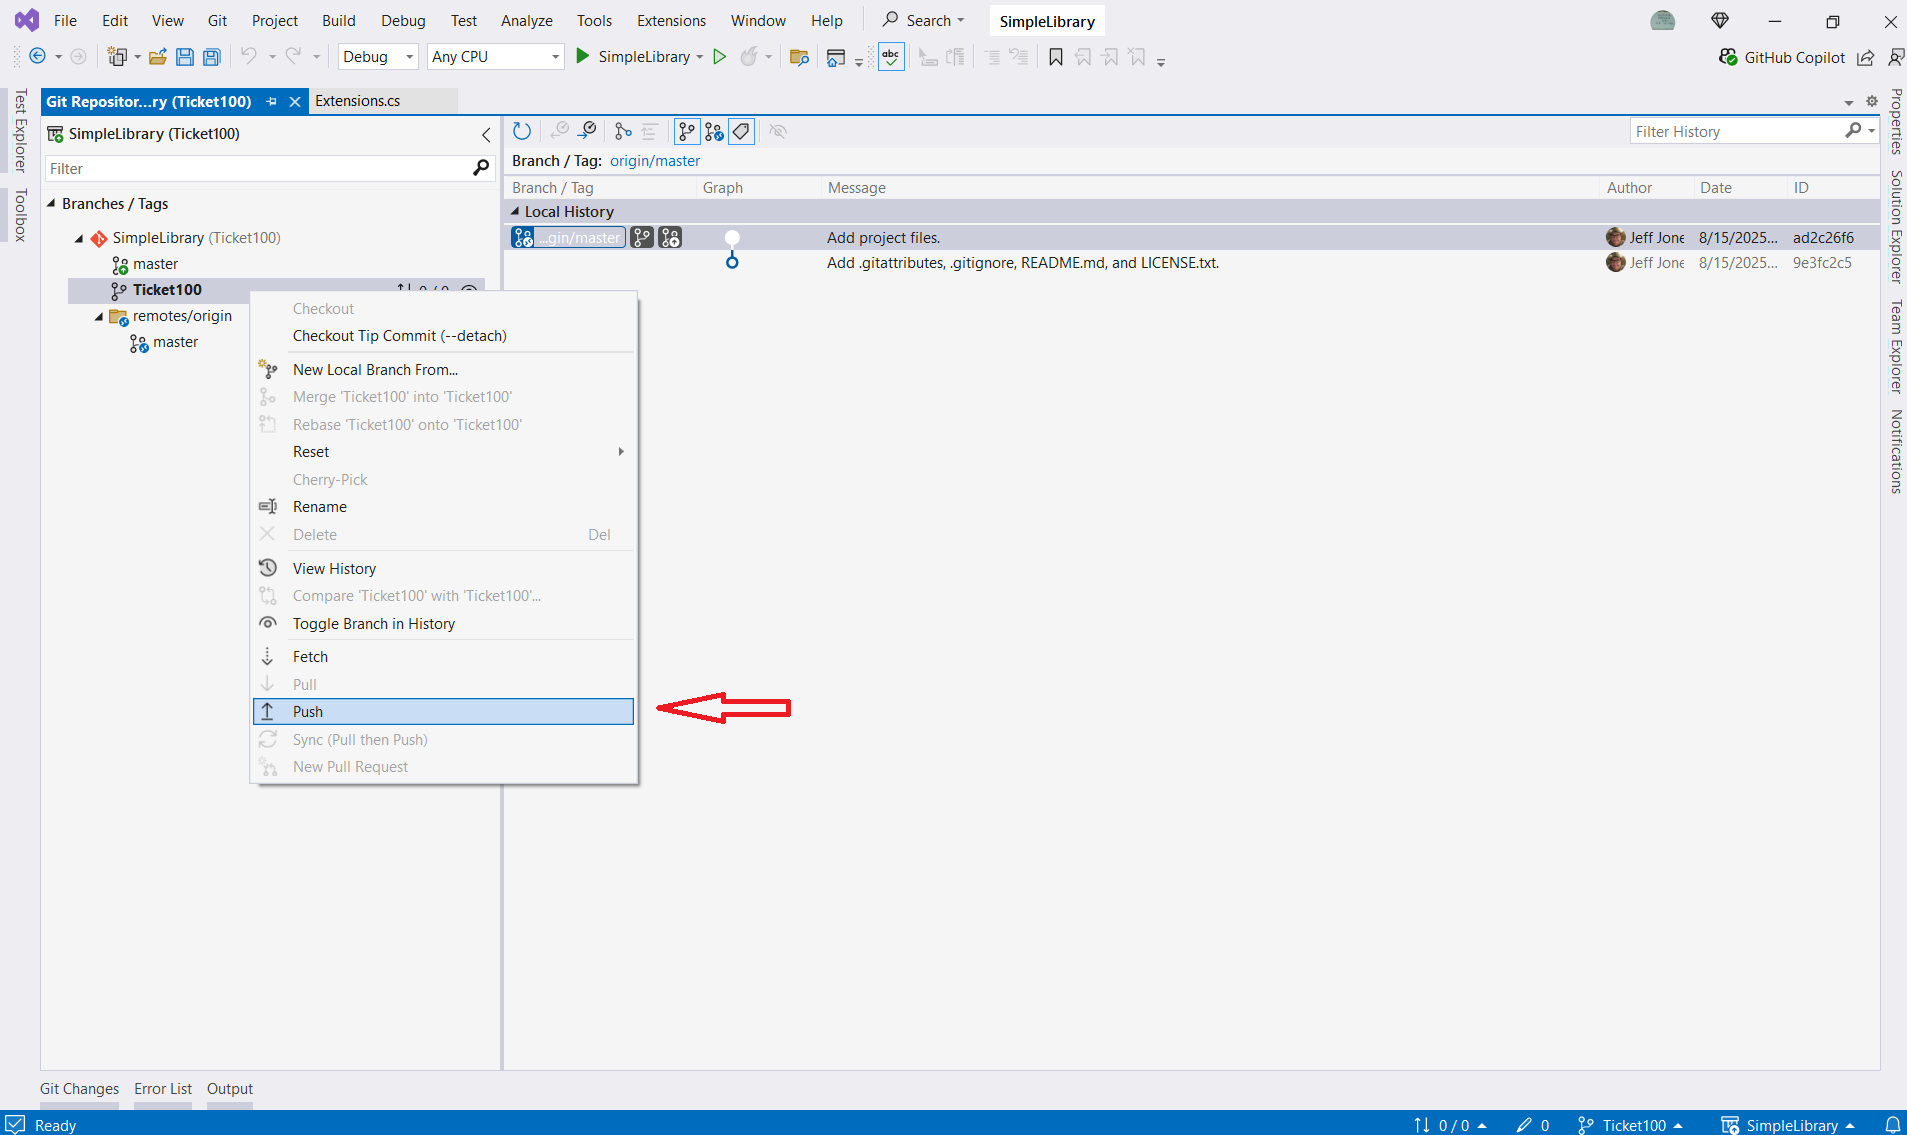Click the feedback person icon at top right
Screen dimensions: 1907x1135
[x=1895, y=58]
